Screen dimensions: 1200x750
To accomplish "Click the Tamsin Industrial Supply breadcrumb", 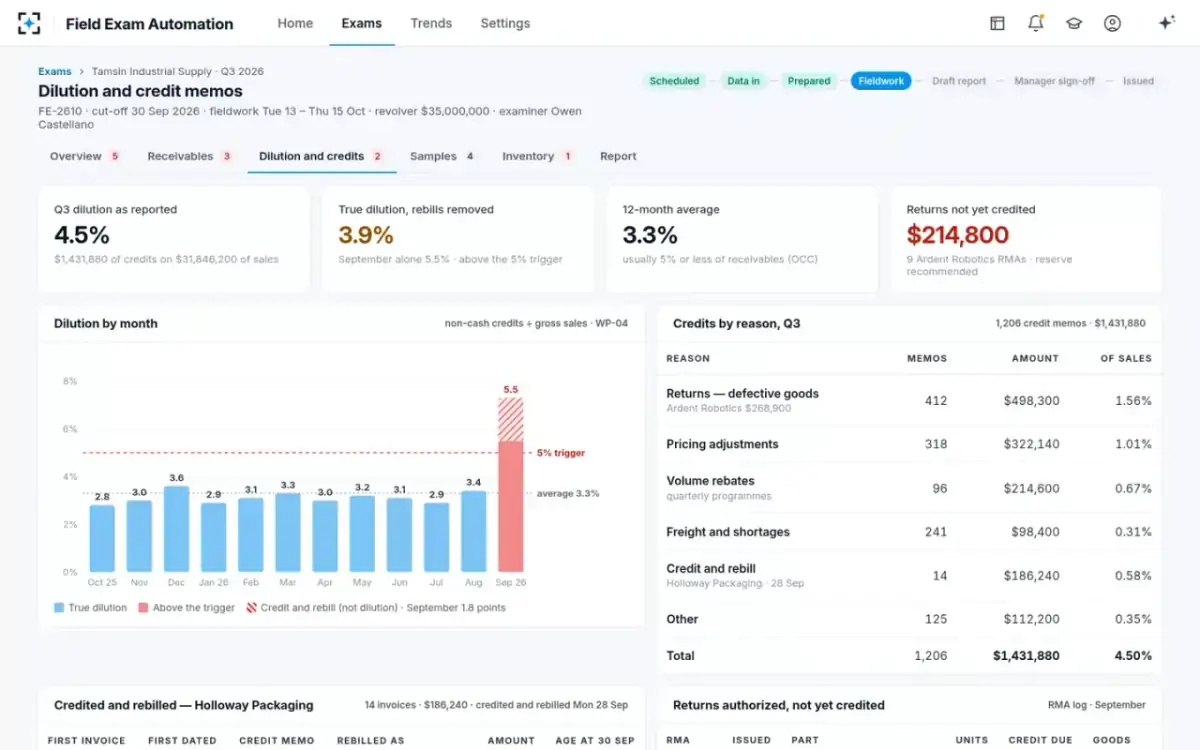I will (x=178, y=72).
